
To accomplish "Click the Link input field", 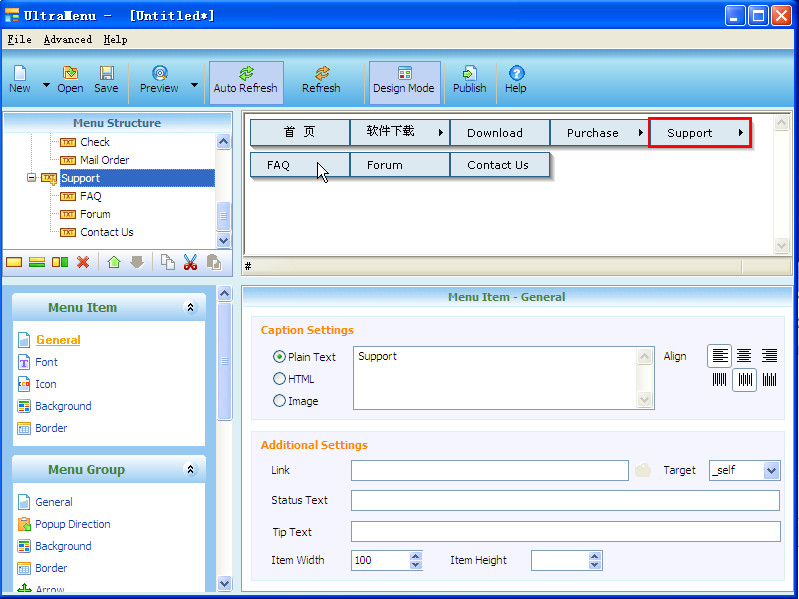I will [490, 470].
